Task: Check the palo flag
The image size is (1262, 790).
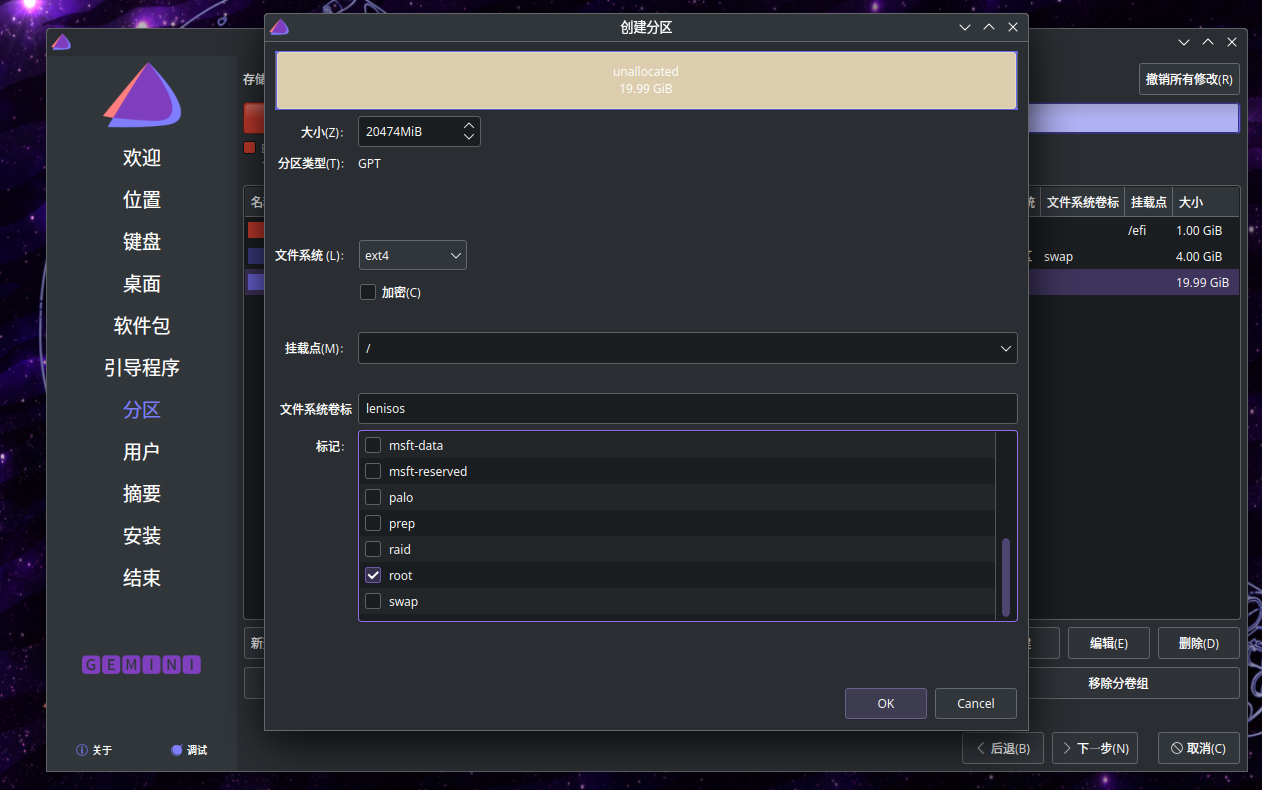Action: click(373, 497)
